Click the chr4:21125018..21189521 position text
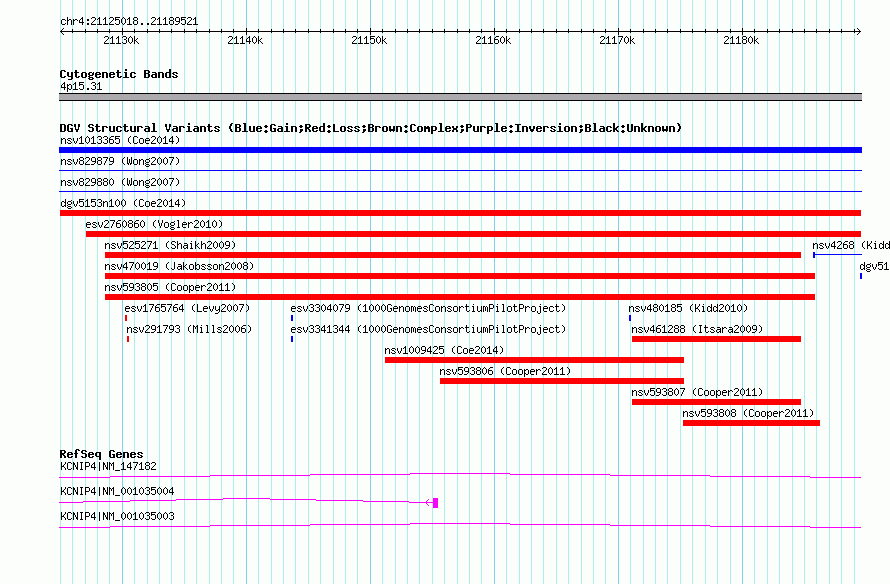The height and width of the screenshot is (584, 890). pyautogui.click(x=129, y=22)
